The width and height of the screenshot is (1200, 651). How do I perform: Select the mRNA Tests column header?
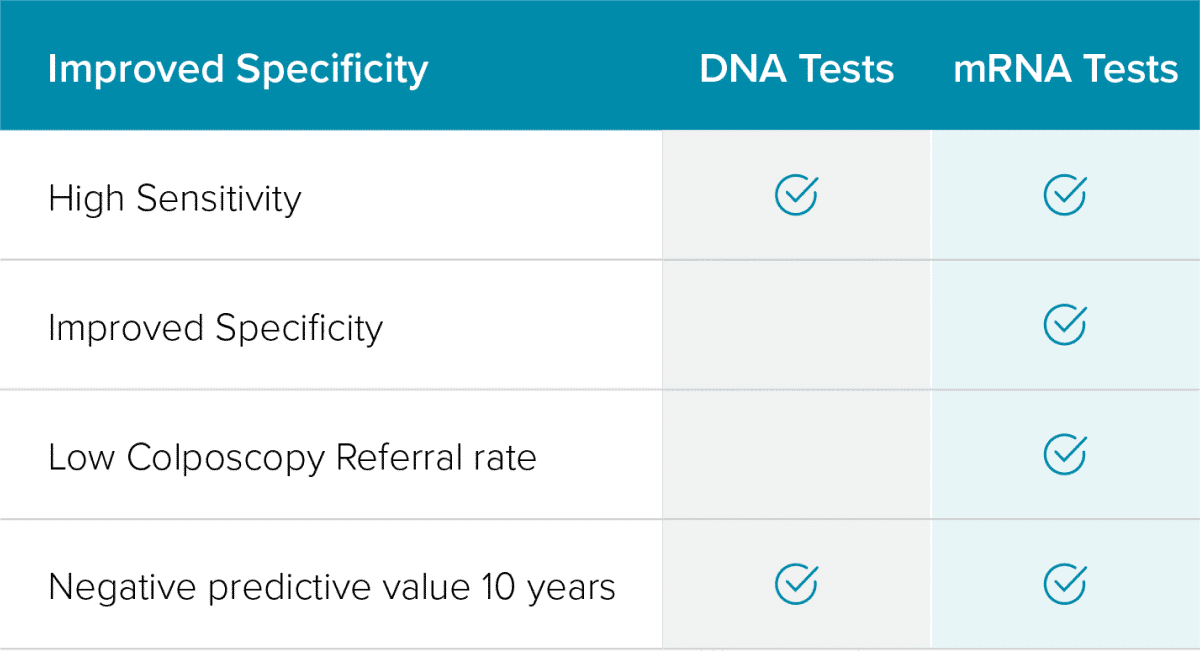[x=1065, y=69]
